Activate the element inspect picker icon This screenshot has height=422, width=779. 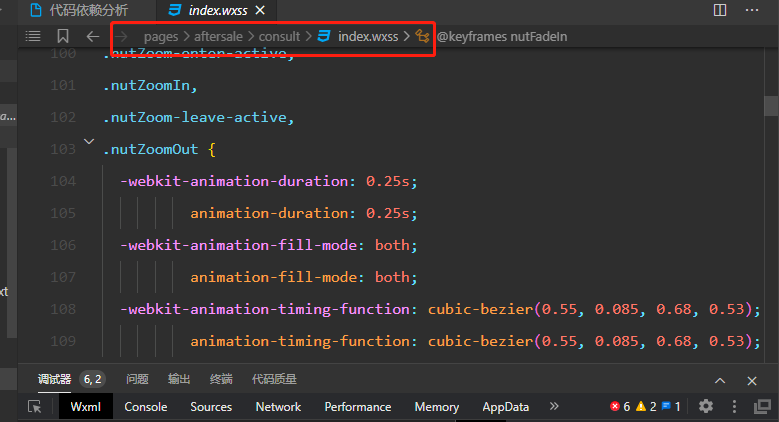(35, 407)
